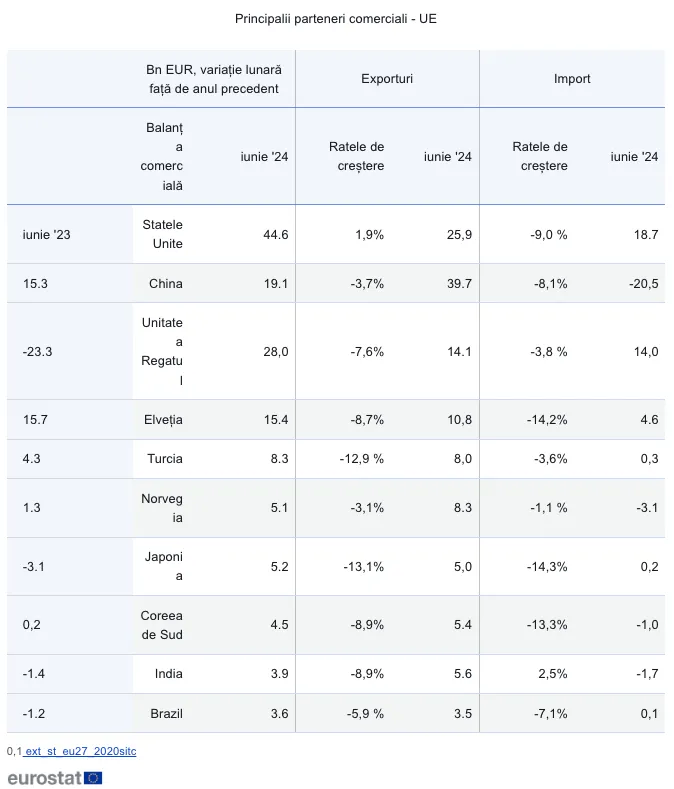Image resolution: width=674 pixels, height=789 pixels.
Task: Select the table title Principalii parteneri comerciali
Action: pos(336,19)
